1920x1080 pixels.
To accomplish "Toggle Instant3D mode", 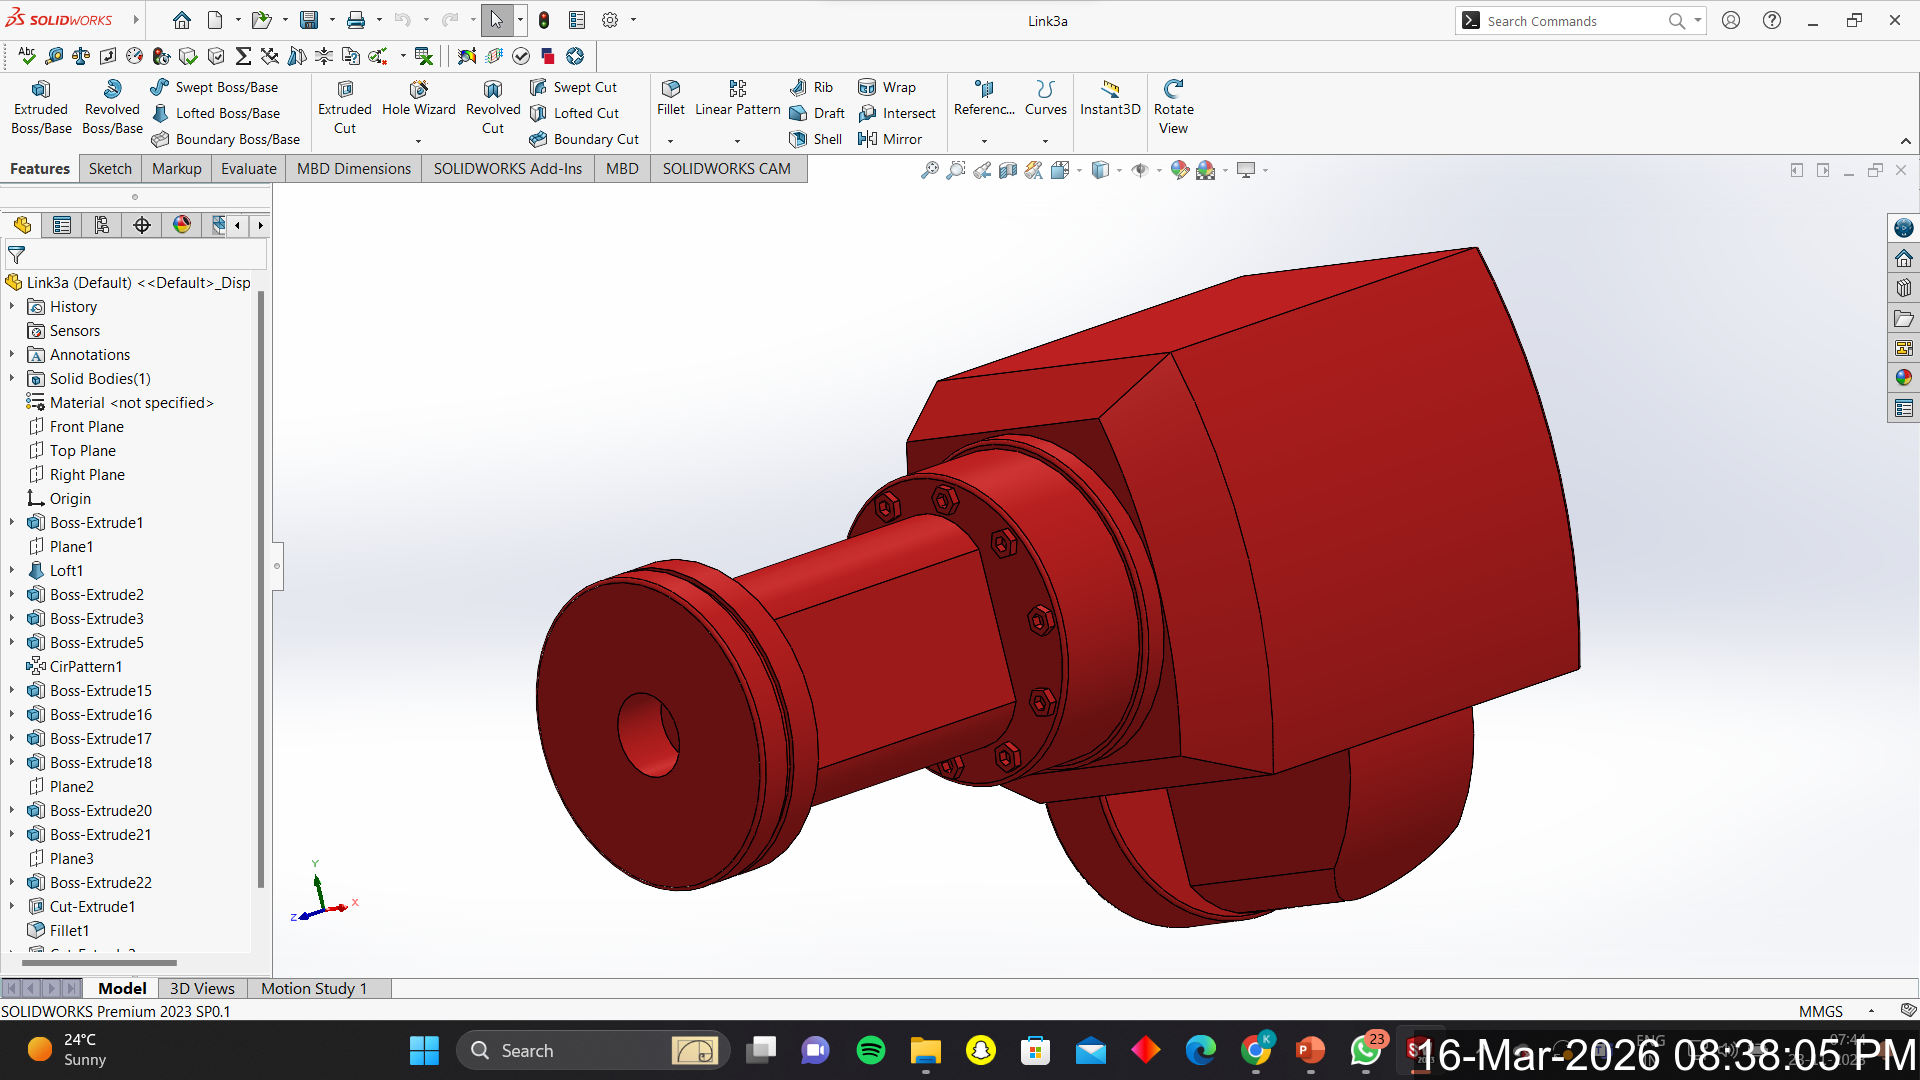I will coord(1110,98).
